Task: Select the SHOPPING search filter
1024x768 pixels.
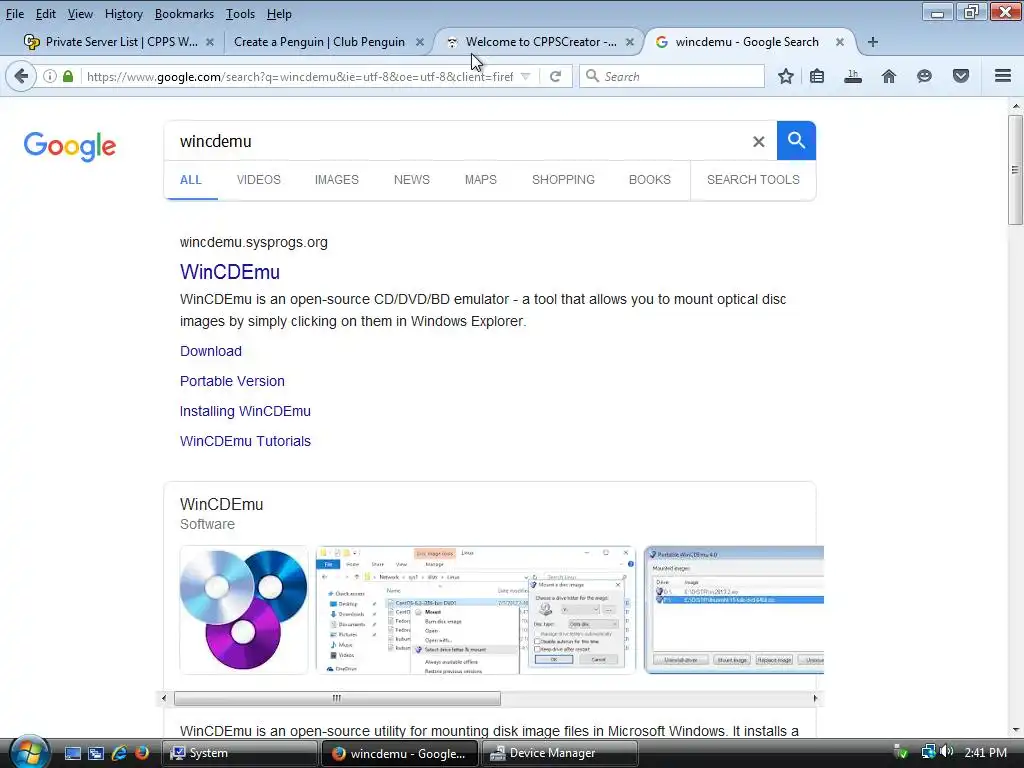Action: point(563,180)
